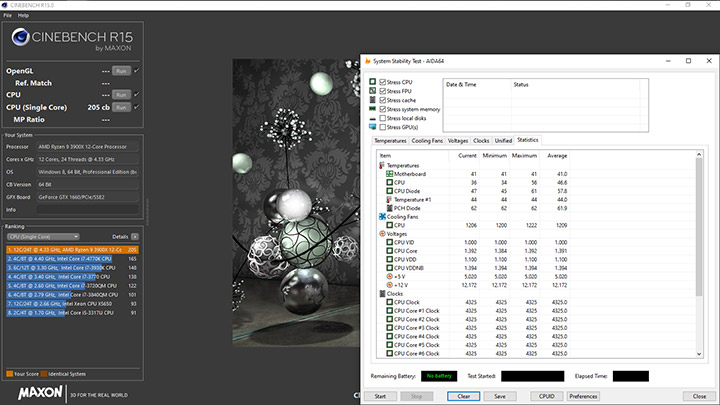Uncheck the Stress CPU checkbox
Viewport: 720px width, 405px height.
(383, 82)
